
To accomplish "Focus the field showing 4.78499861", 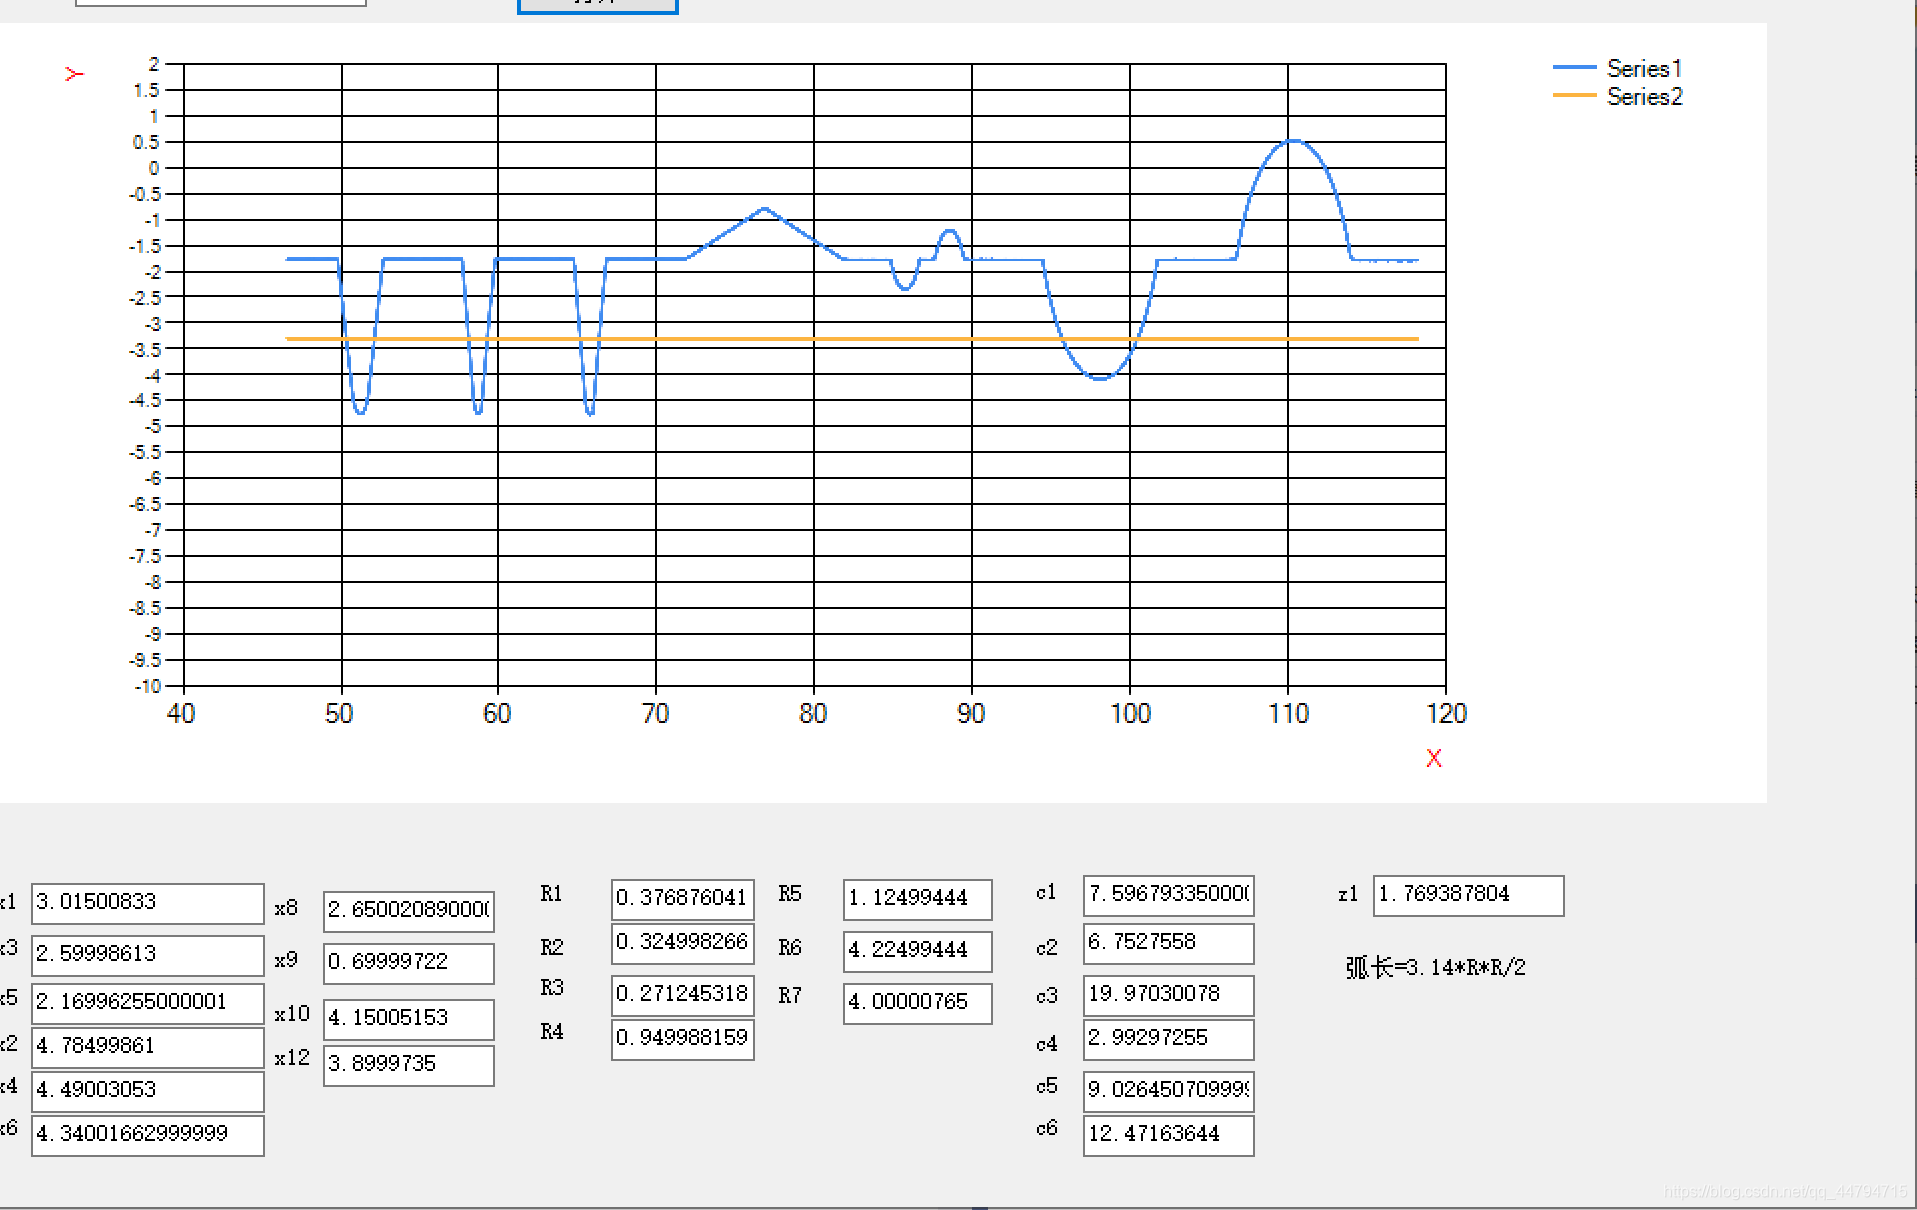I will (x=148, y=1047).
